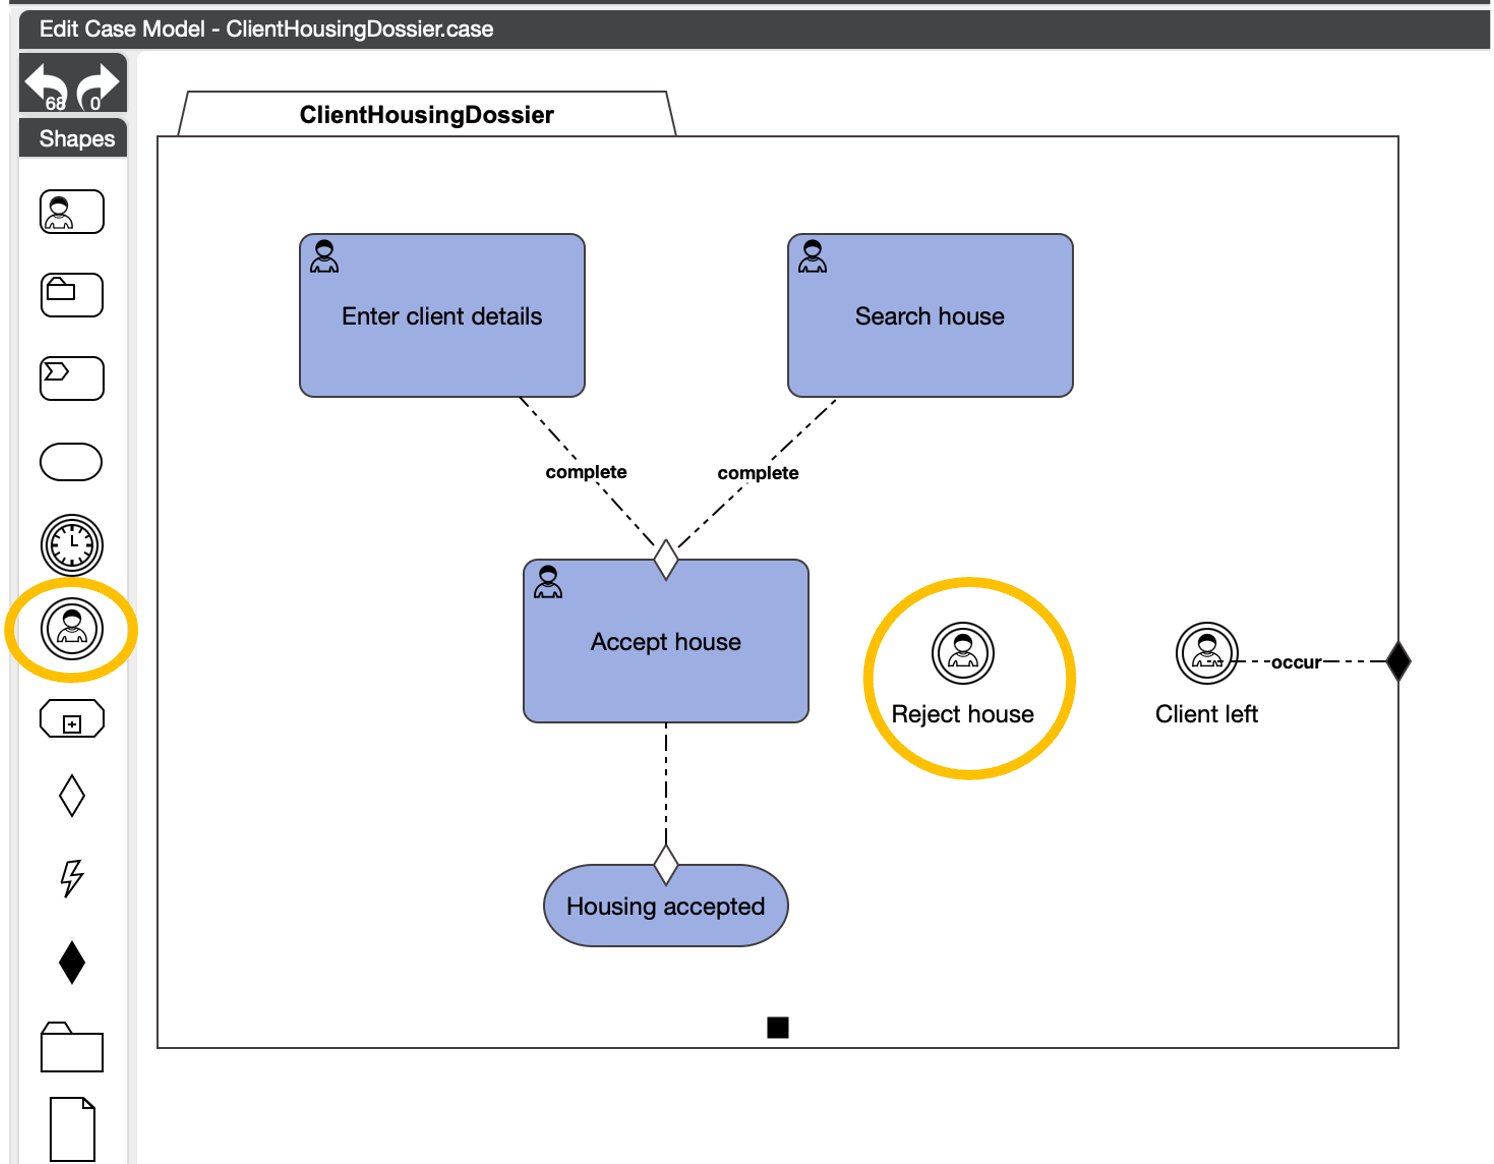Select the Stage shape with plus marker
This screenshot has width=1494, height=1164.
tap(72, 719)
